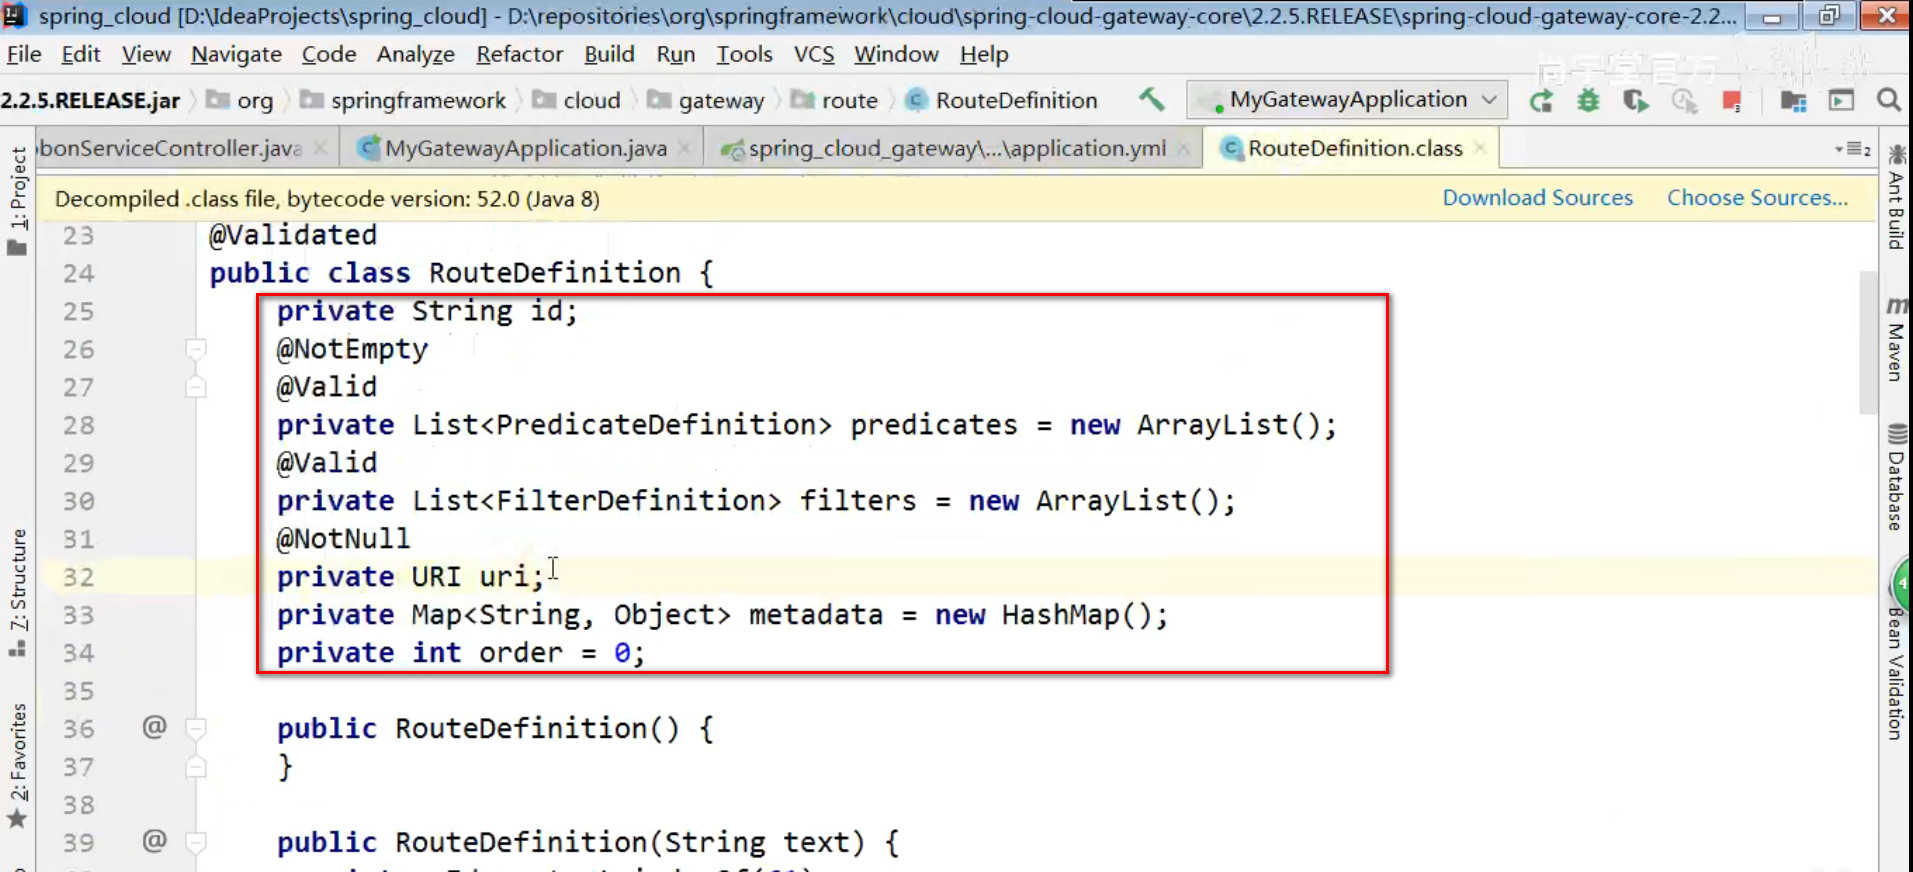Collapse the fold marker at line 27
This screenshot has height=872, width=1913.
196,387
